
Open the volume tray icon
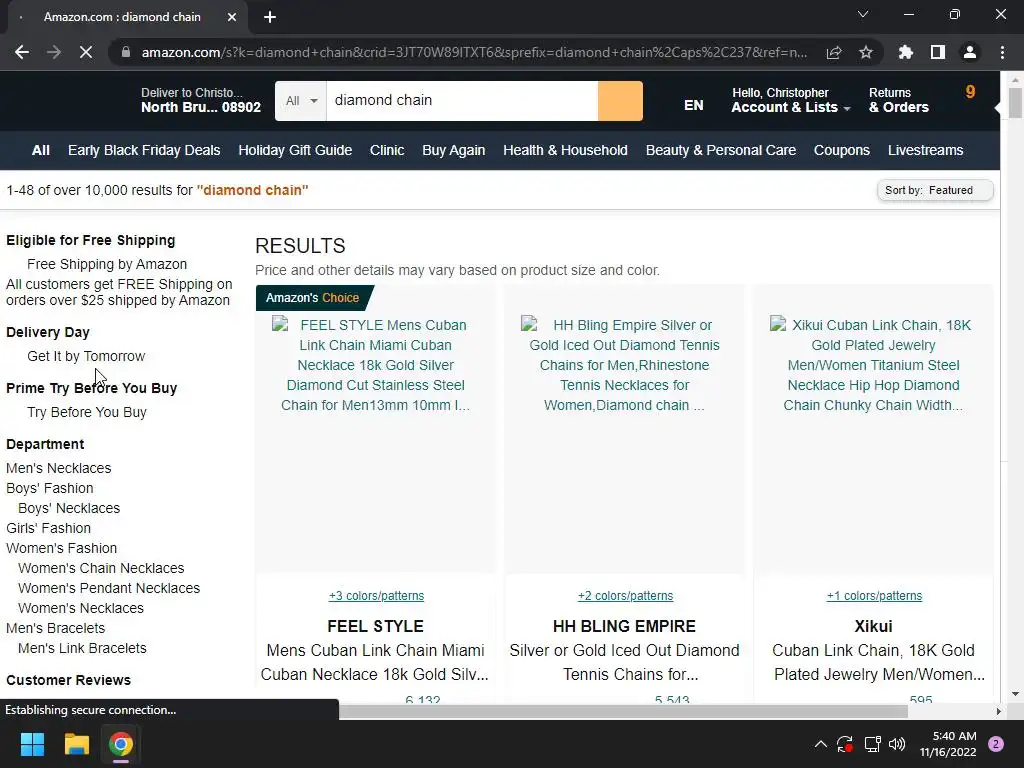coord(897,744)
